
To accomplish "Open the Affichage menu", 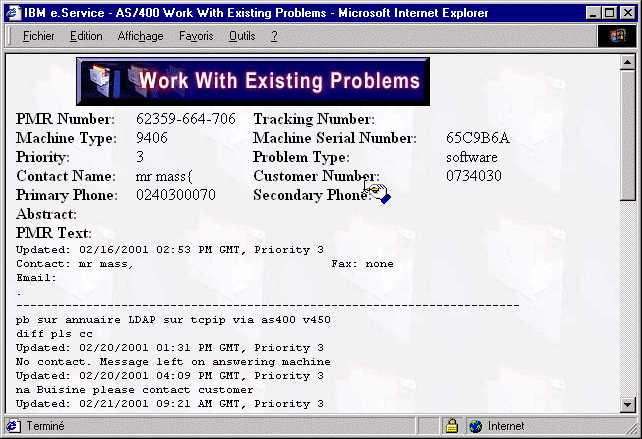I will [x=140, y=36].
